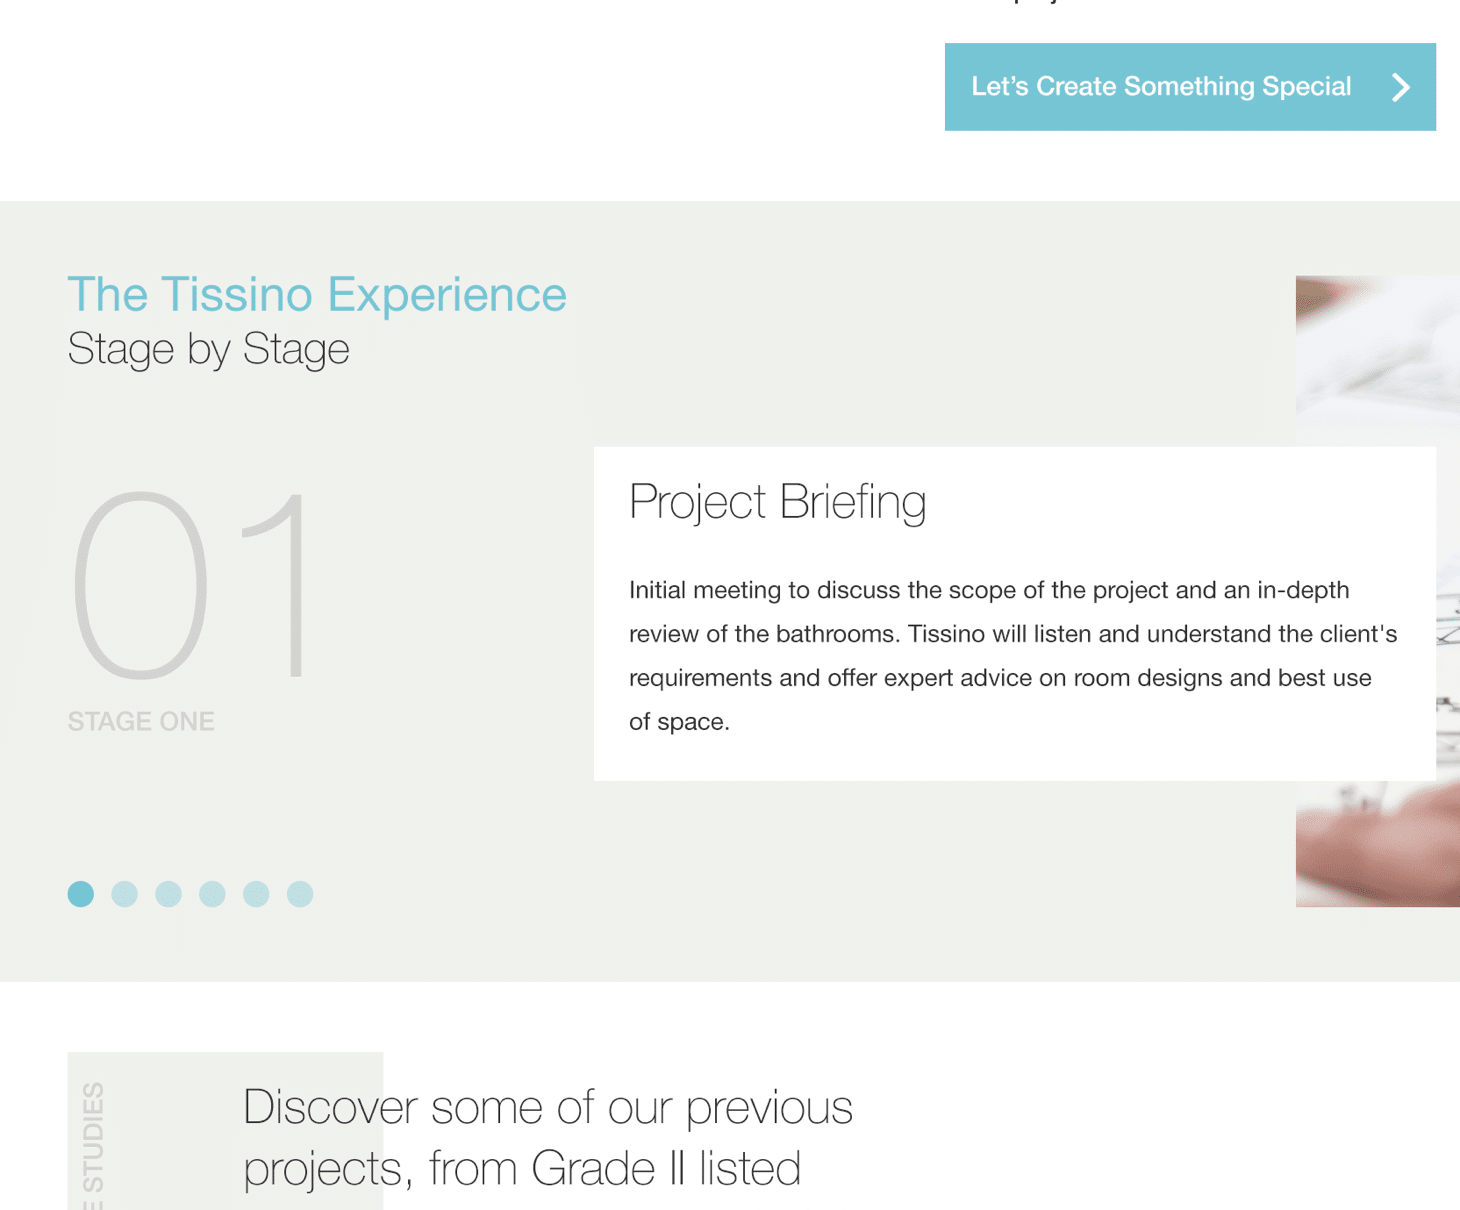Image resolution: width=1460 pixels, height=1210 pixels.
Task: Open the sixth and last carousel dot
Action: tap(300, 894)
